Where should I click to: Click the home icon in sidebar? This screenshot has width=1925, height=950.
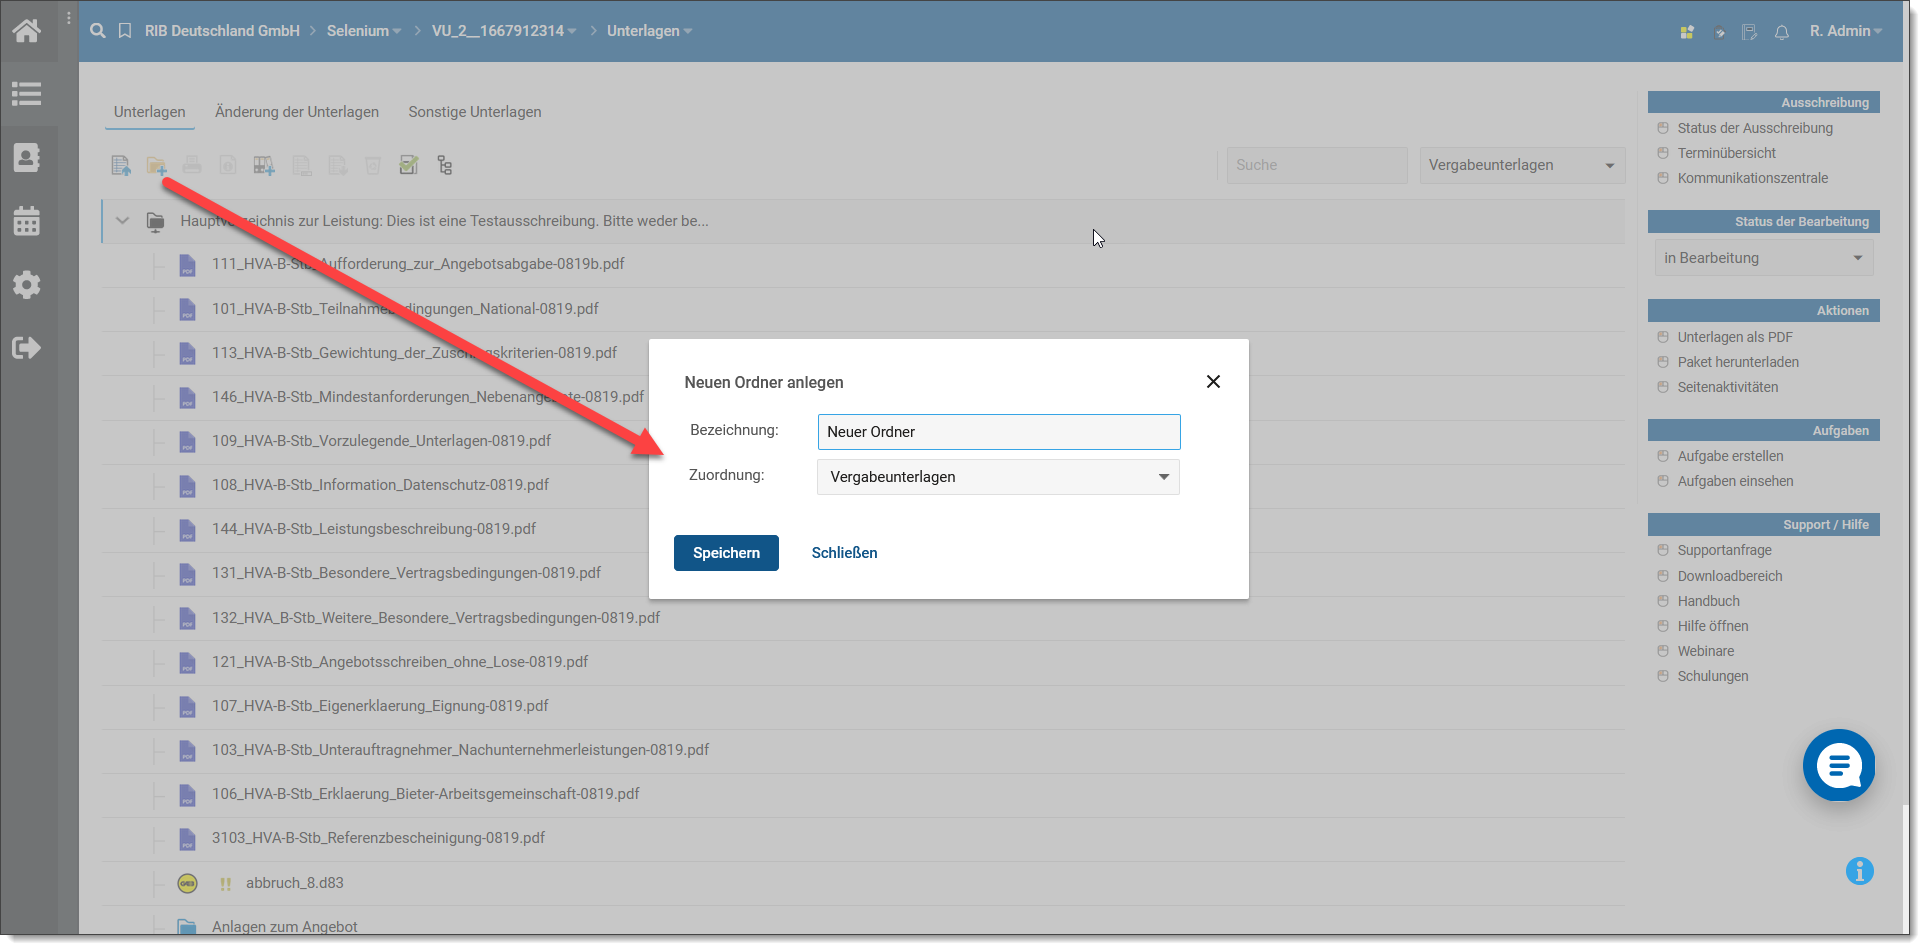(x=27, y=31)
